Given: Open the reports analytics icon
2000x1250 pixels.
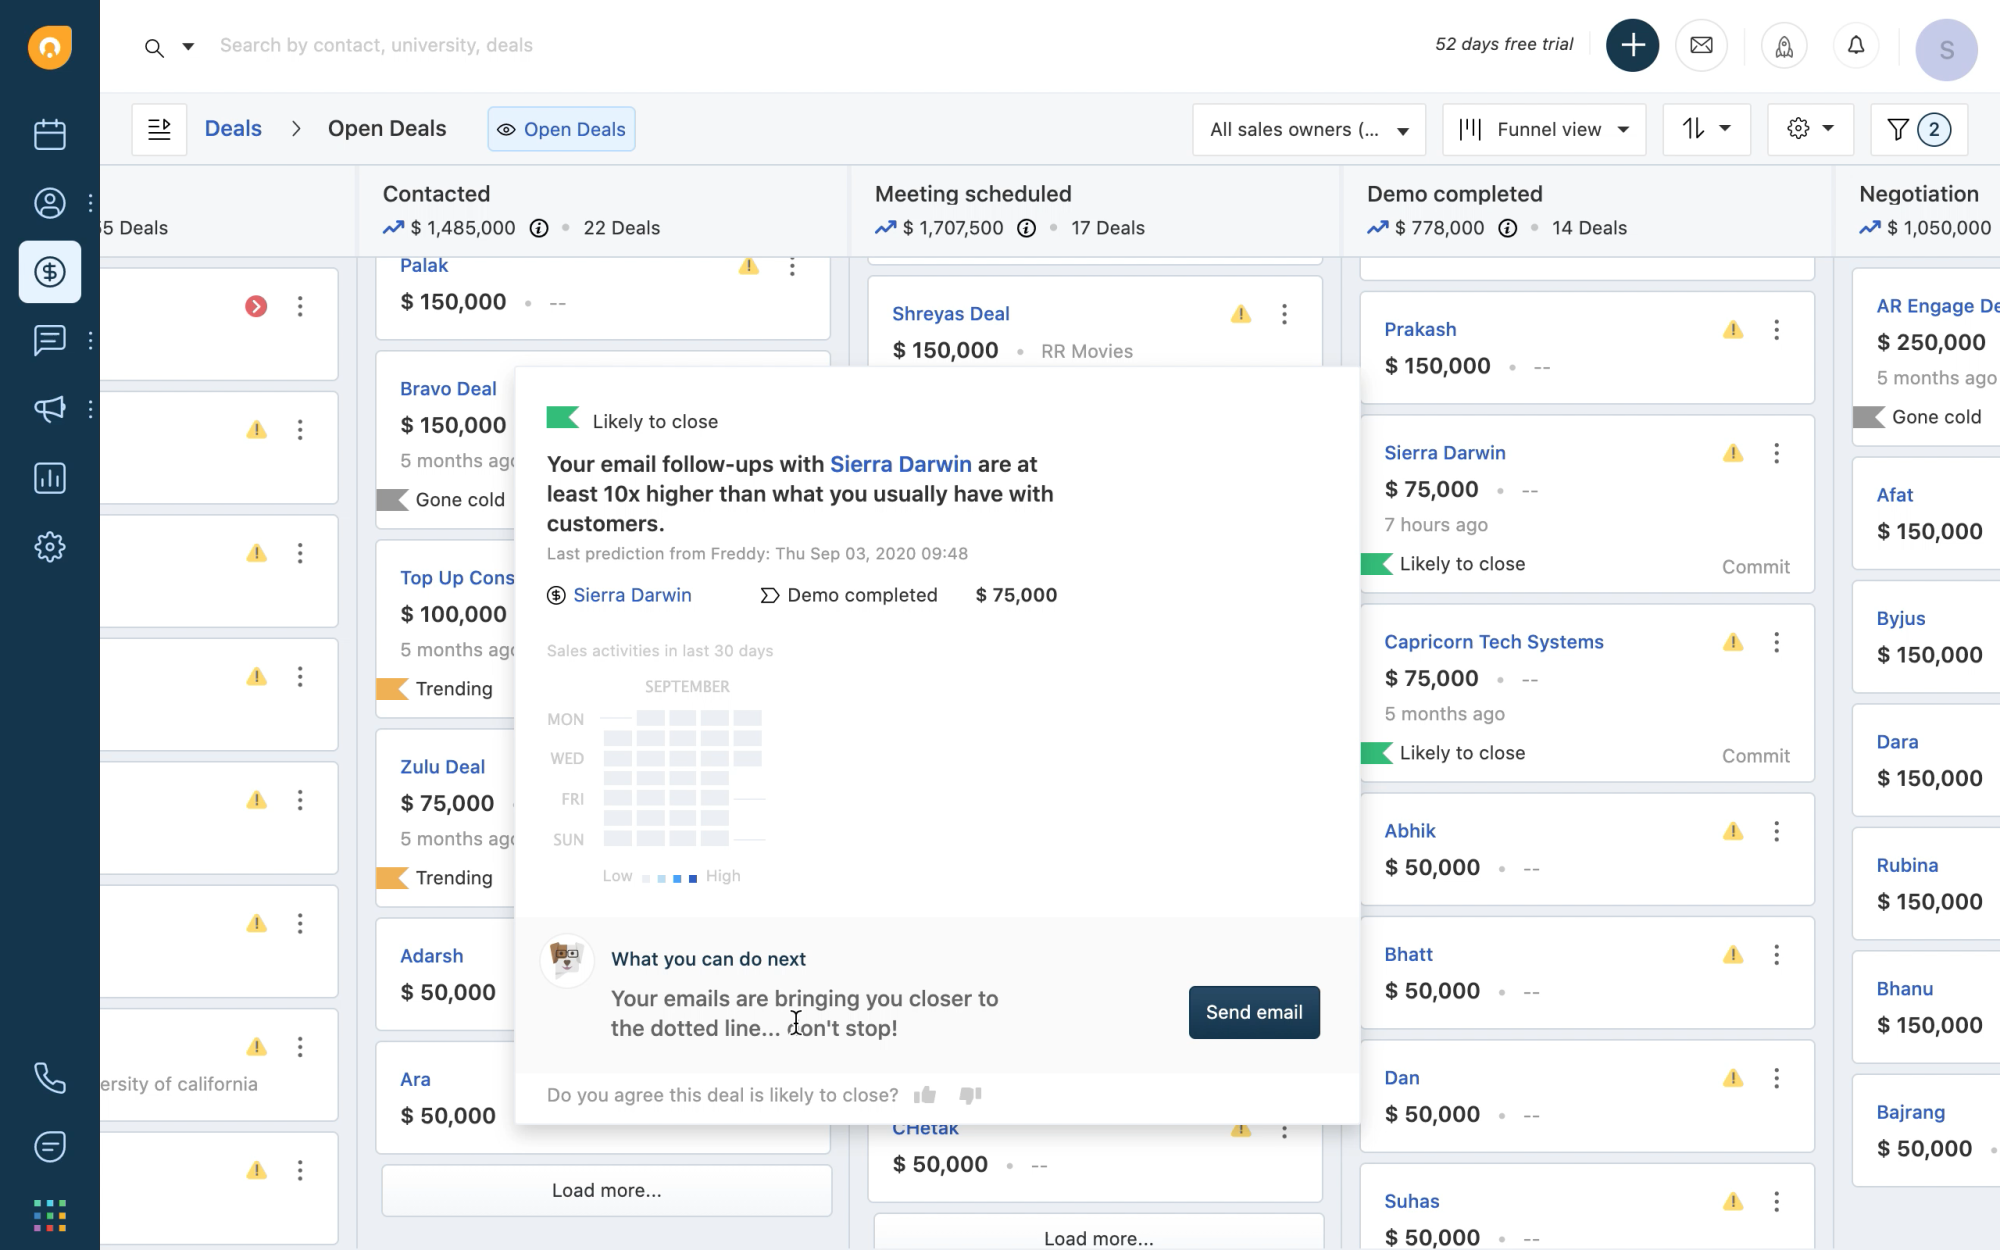Looking at the screenshot, I should (49, 478).
